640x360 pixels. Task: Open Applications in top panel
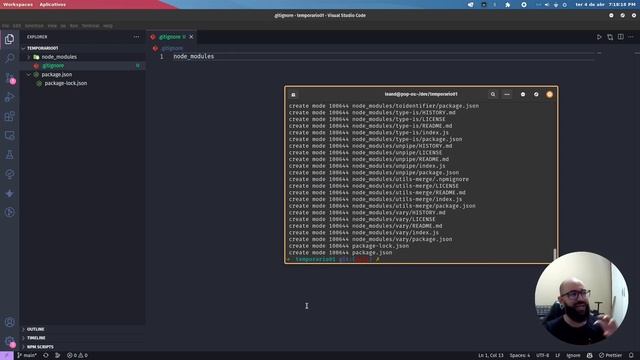pyautogui.click(x=53, y=4)
